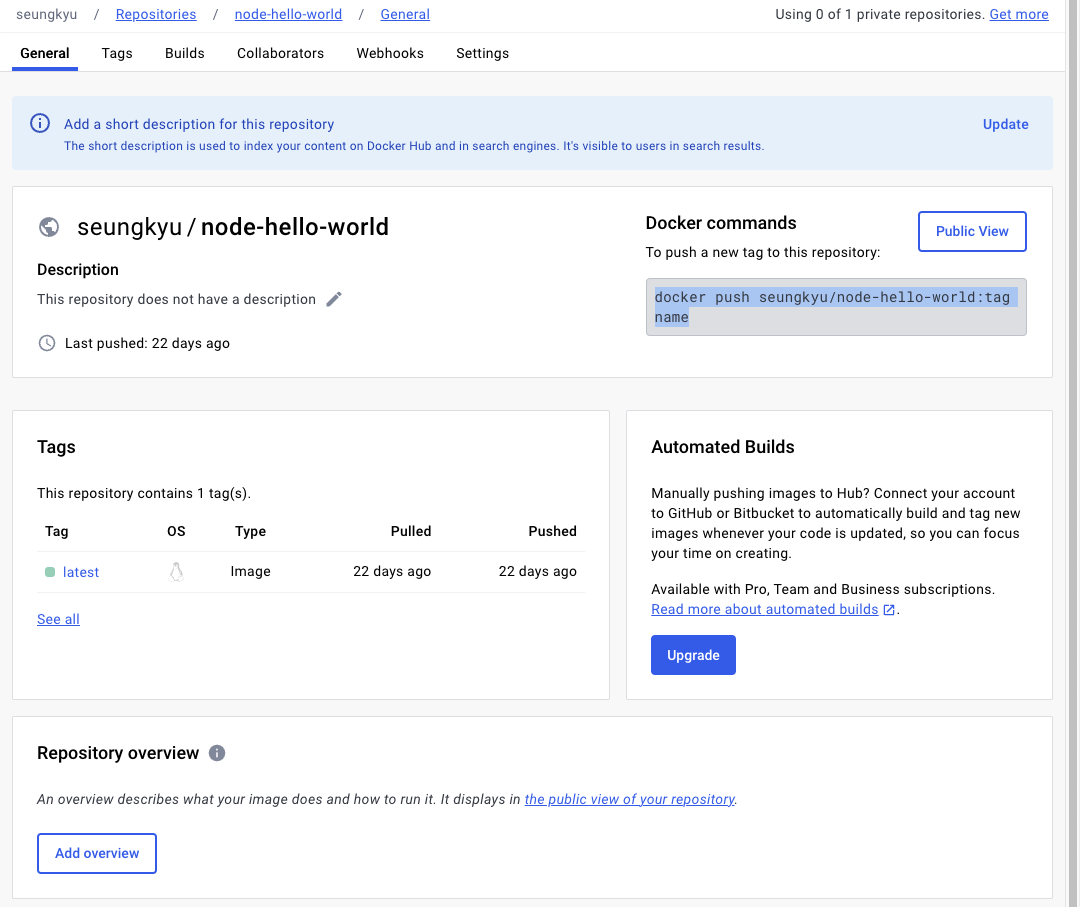Click 'This repository does not have a description'

click(176, 299)
